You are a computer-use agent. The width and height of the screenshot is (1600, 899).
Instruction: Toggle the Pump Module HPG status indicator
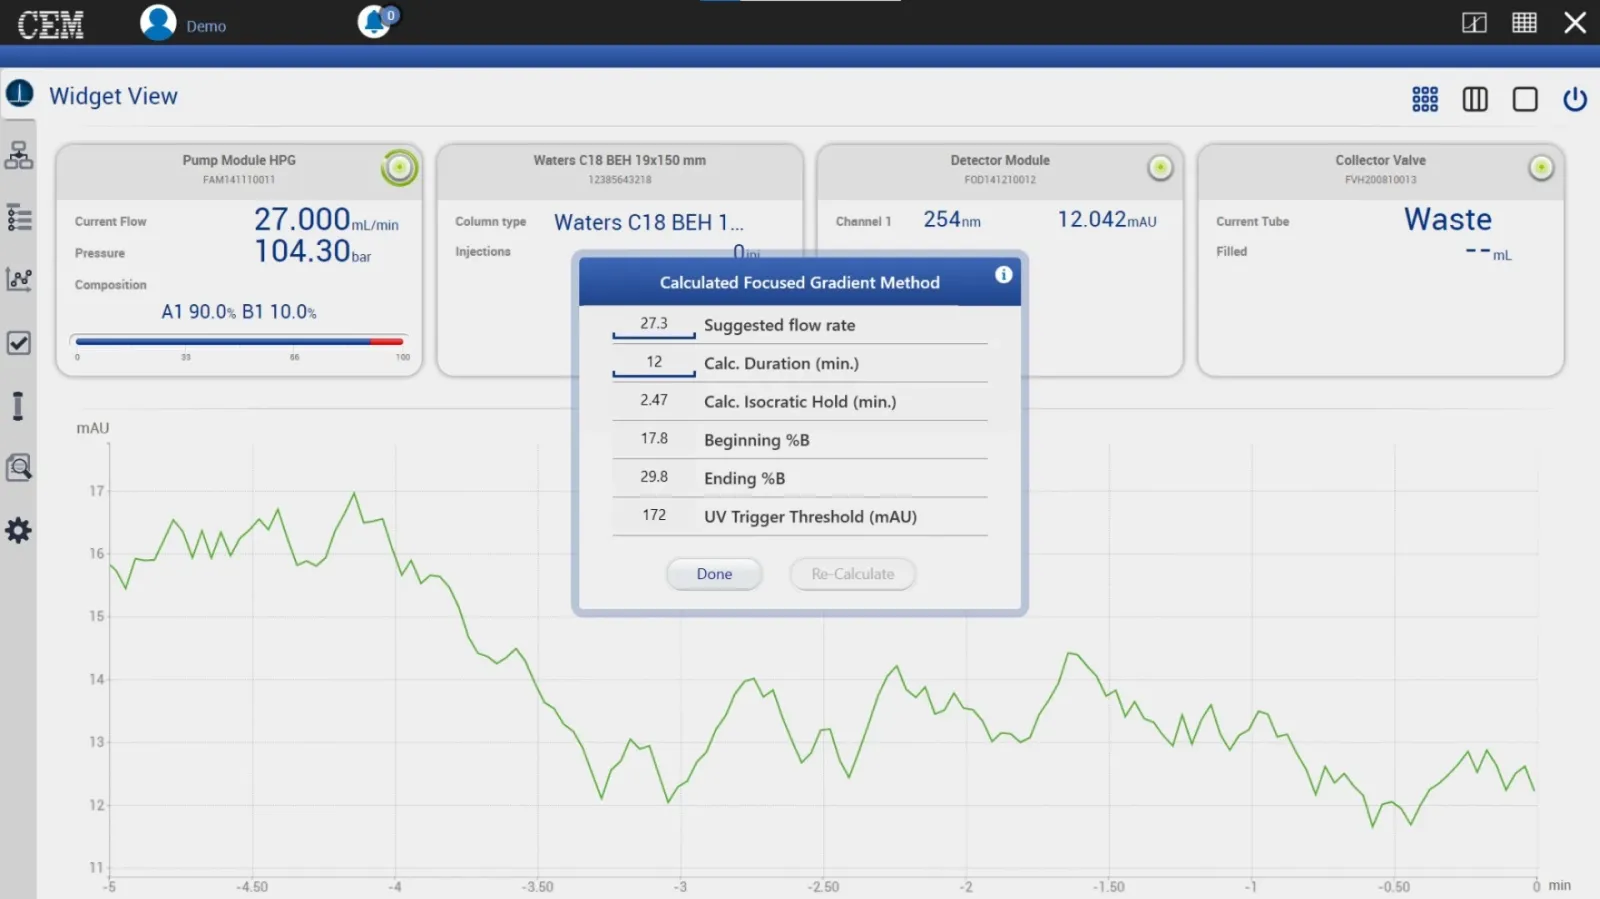399,168
